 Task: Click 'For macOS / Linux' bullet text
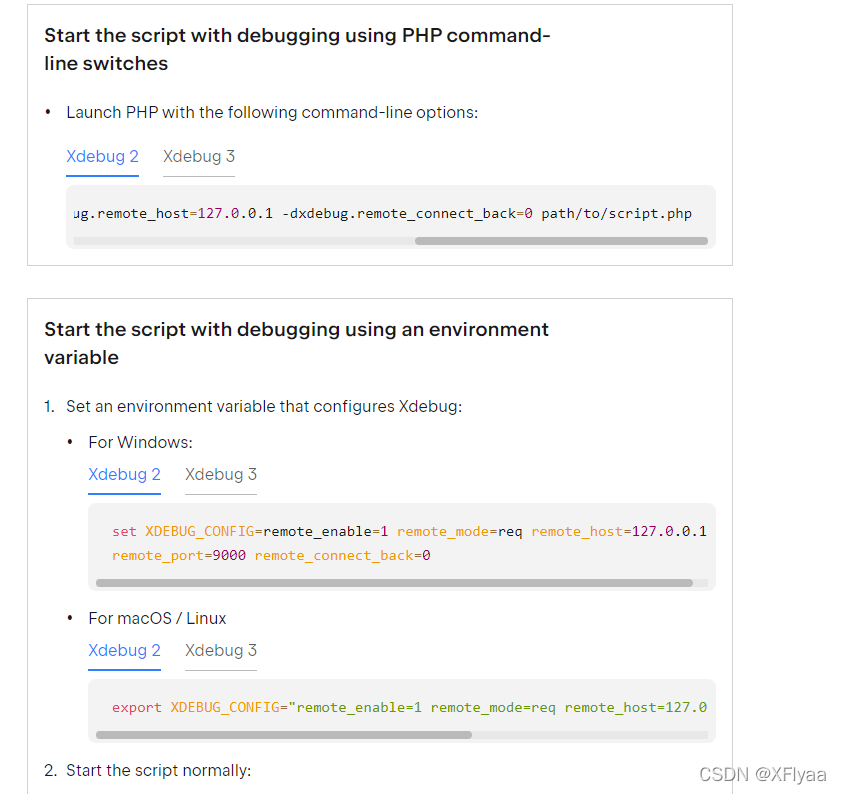click(x=157, y=619)
